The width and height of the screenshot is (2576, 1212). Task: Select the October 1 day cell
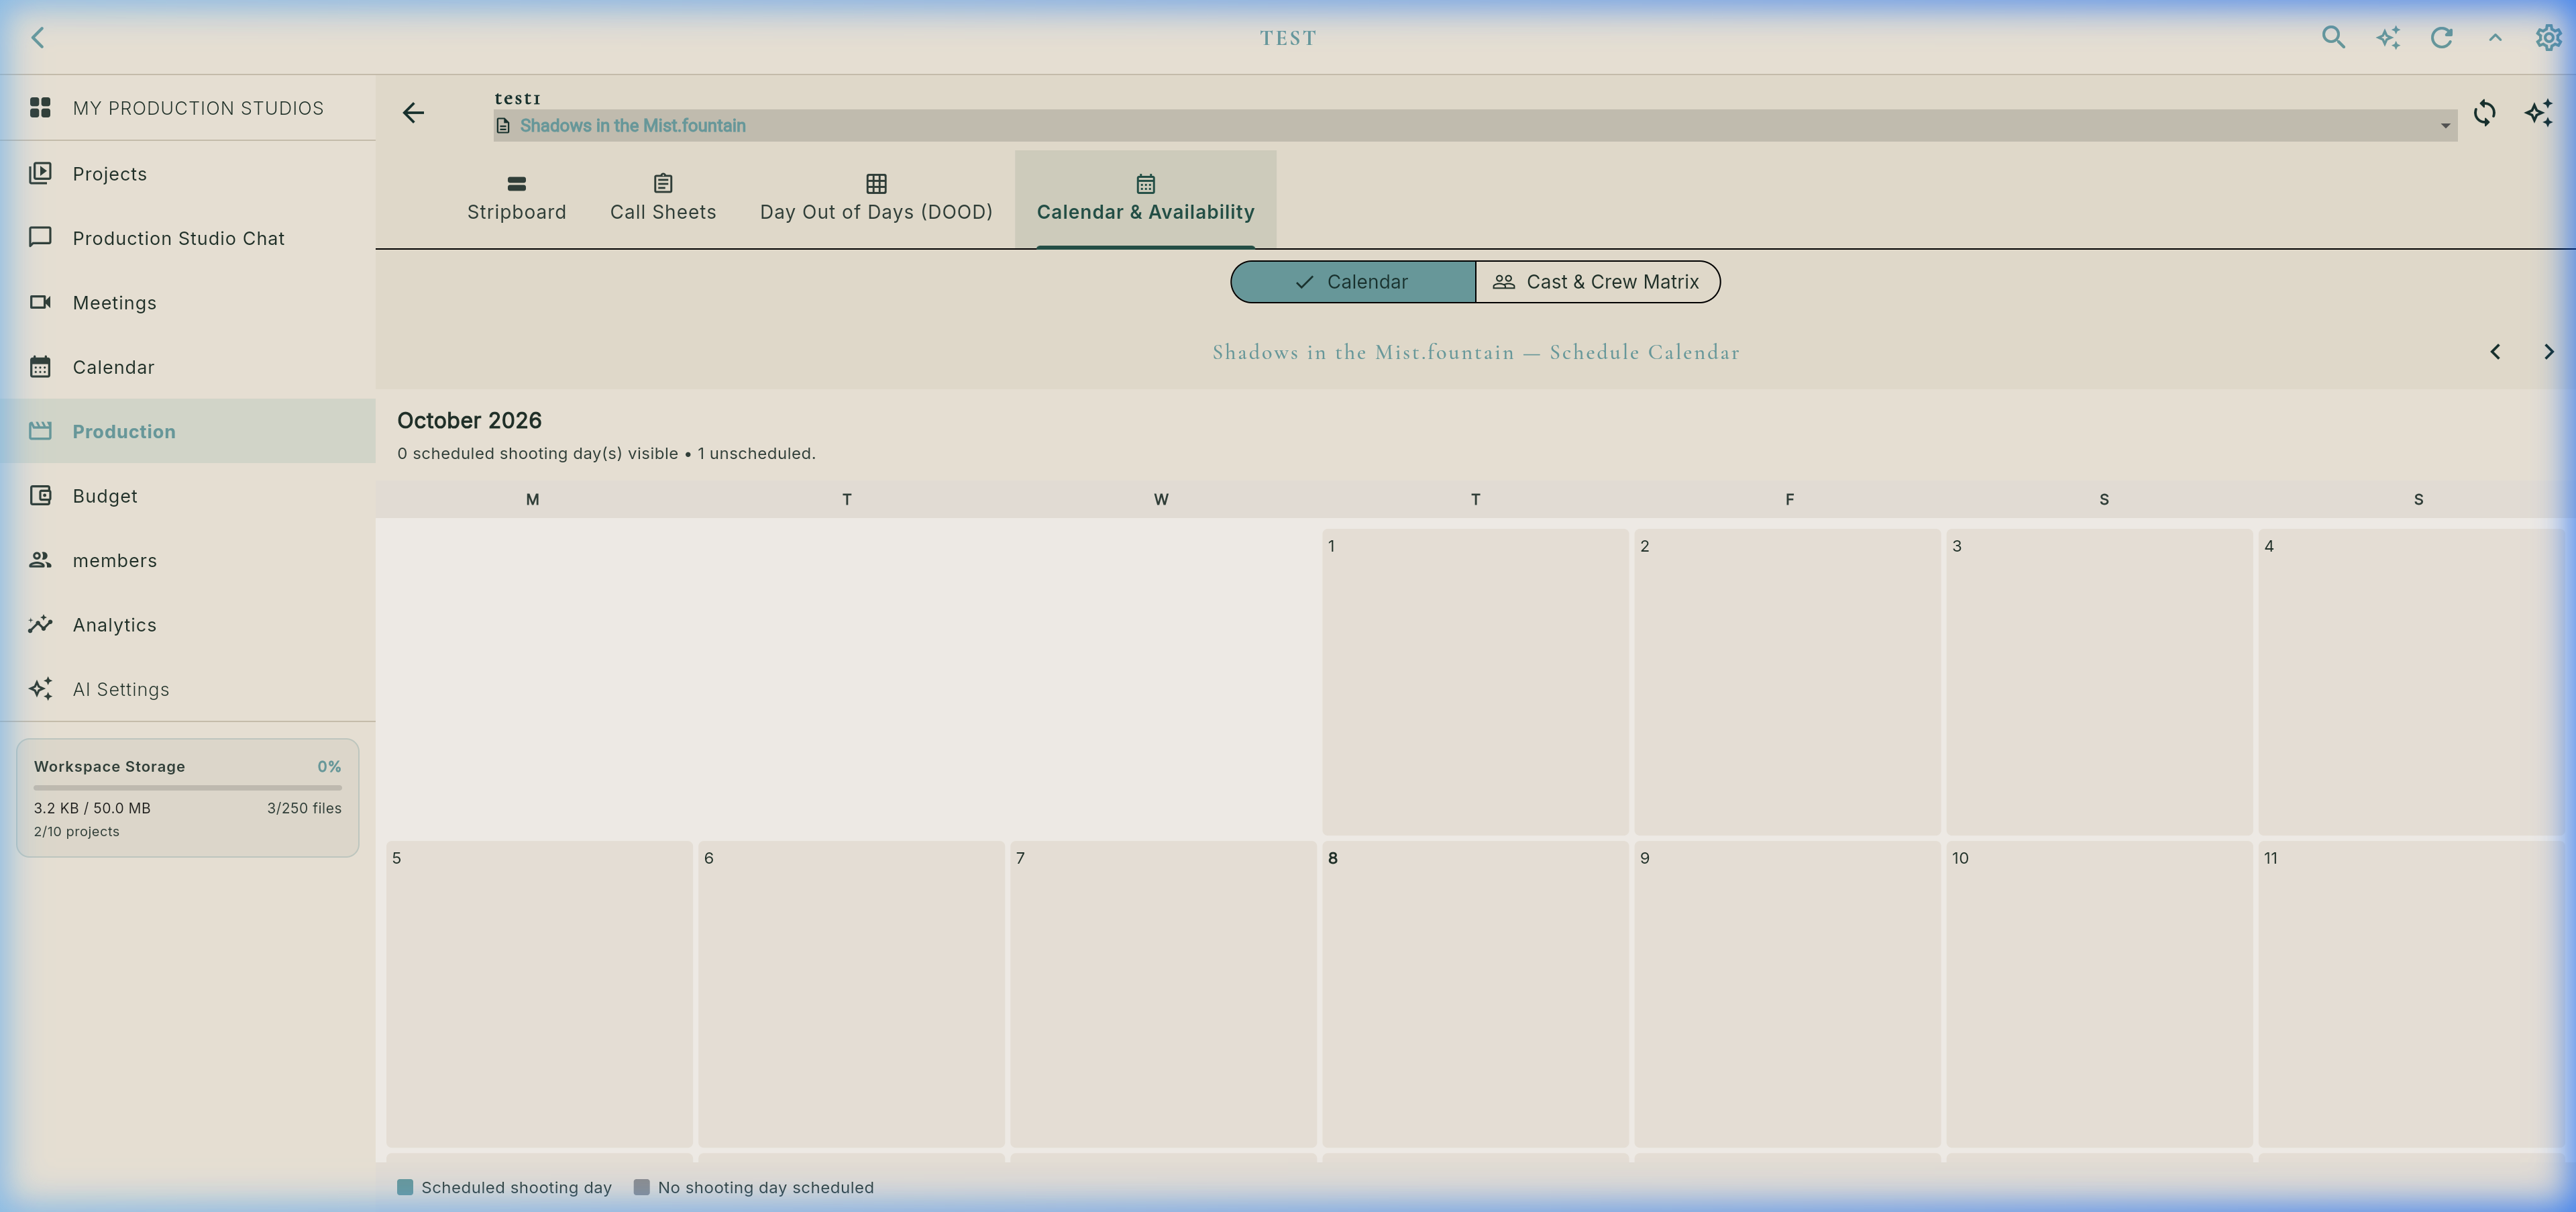click(x=1475, y=682)
